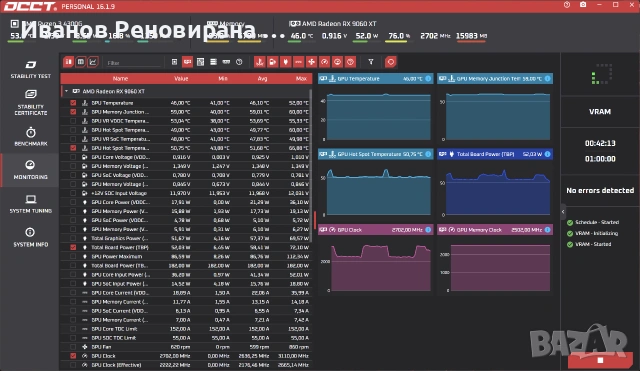The height and width of the screenshot is (371, 640).
Task: Sort by the Max column header
Action: 301,78
